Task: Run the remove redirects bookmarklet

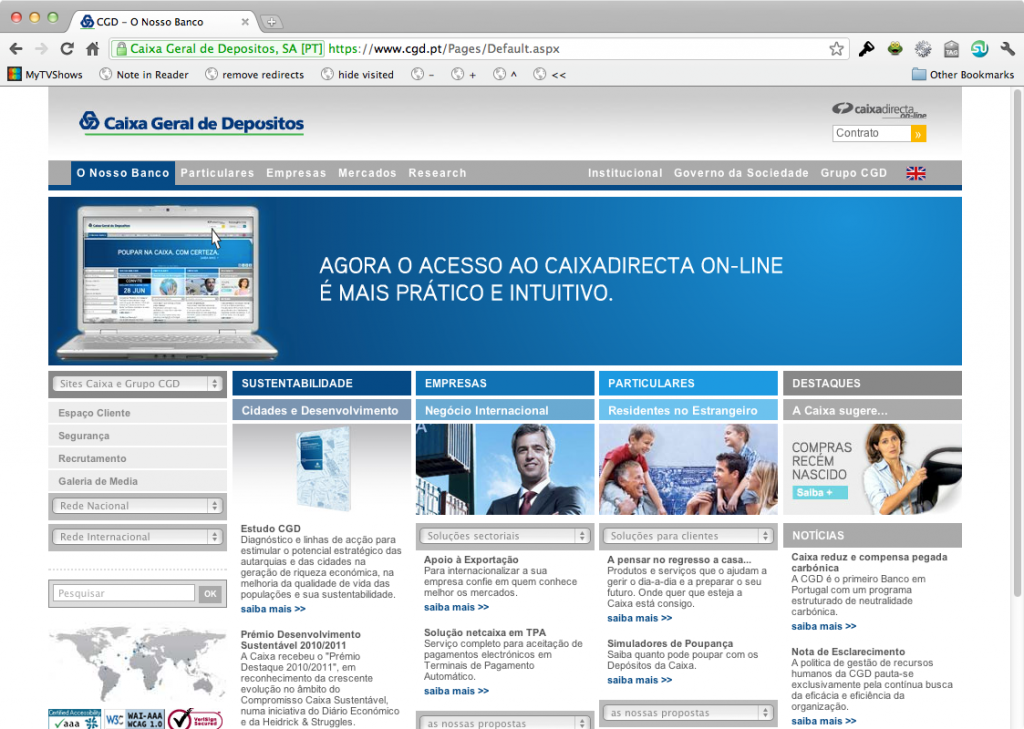Action: pyautogui.click(x=255, y=74)
